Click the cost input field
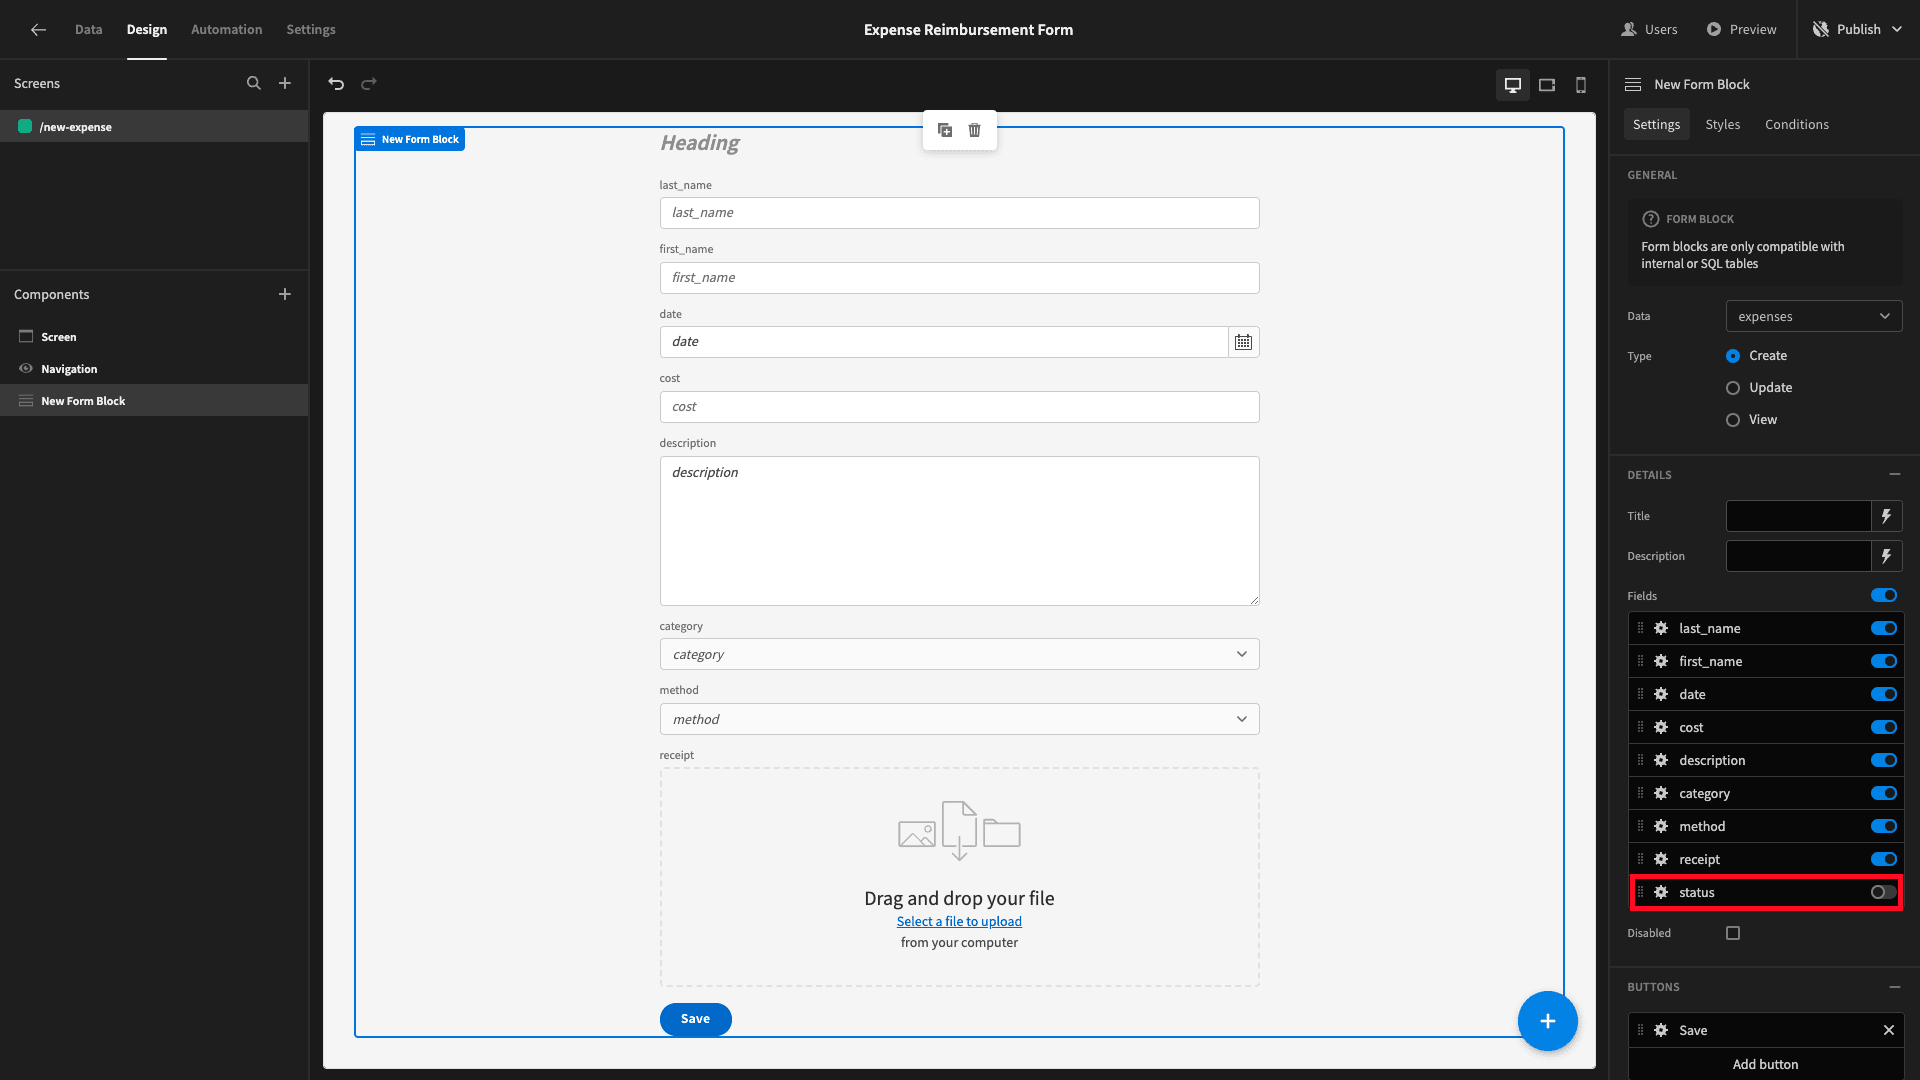Screen dimensions: 1920x1080 (959, 407)
